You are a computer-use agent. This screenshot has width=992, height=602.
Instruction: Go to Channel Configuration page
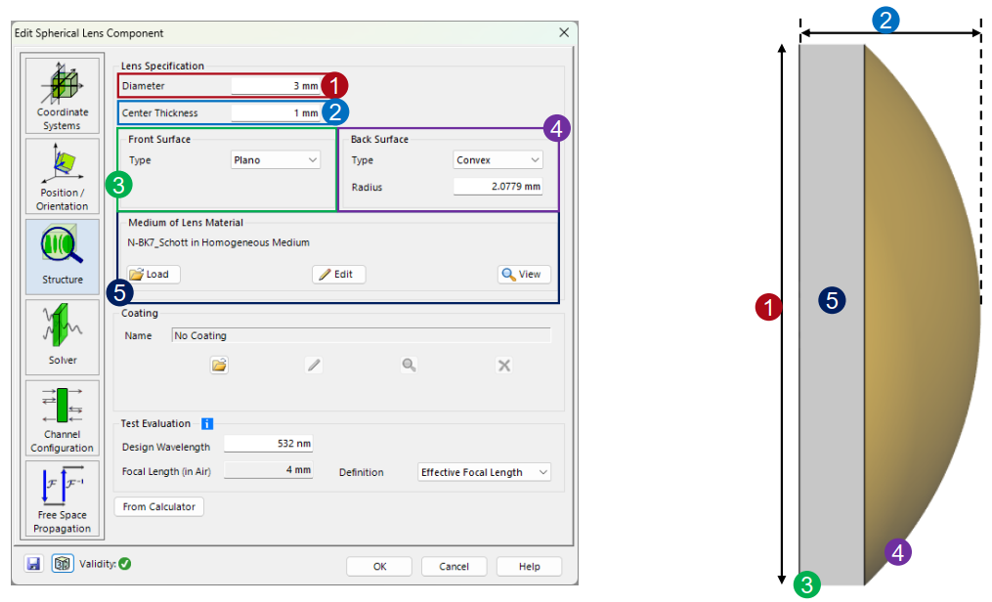(x=62, y=417)
